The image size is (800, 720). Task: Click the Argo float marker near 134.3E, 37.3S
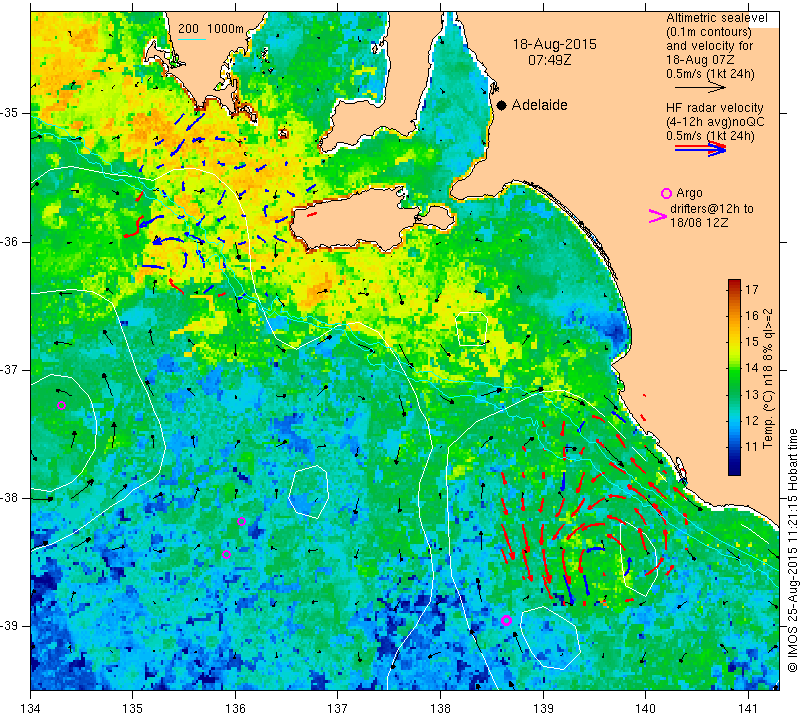point(61,406)
